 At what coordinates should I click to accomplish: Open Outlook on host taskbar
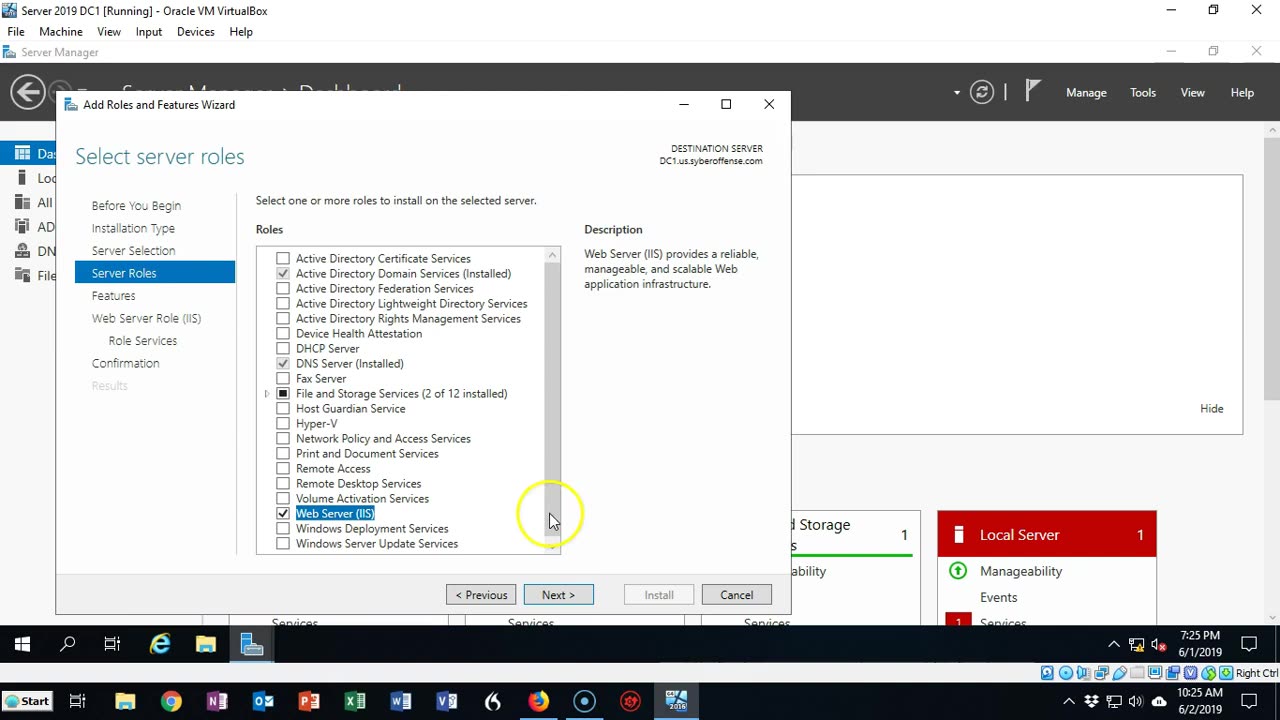click(x=263, y=701)
